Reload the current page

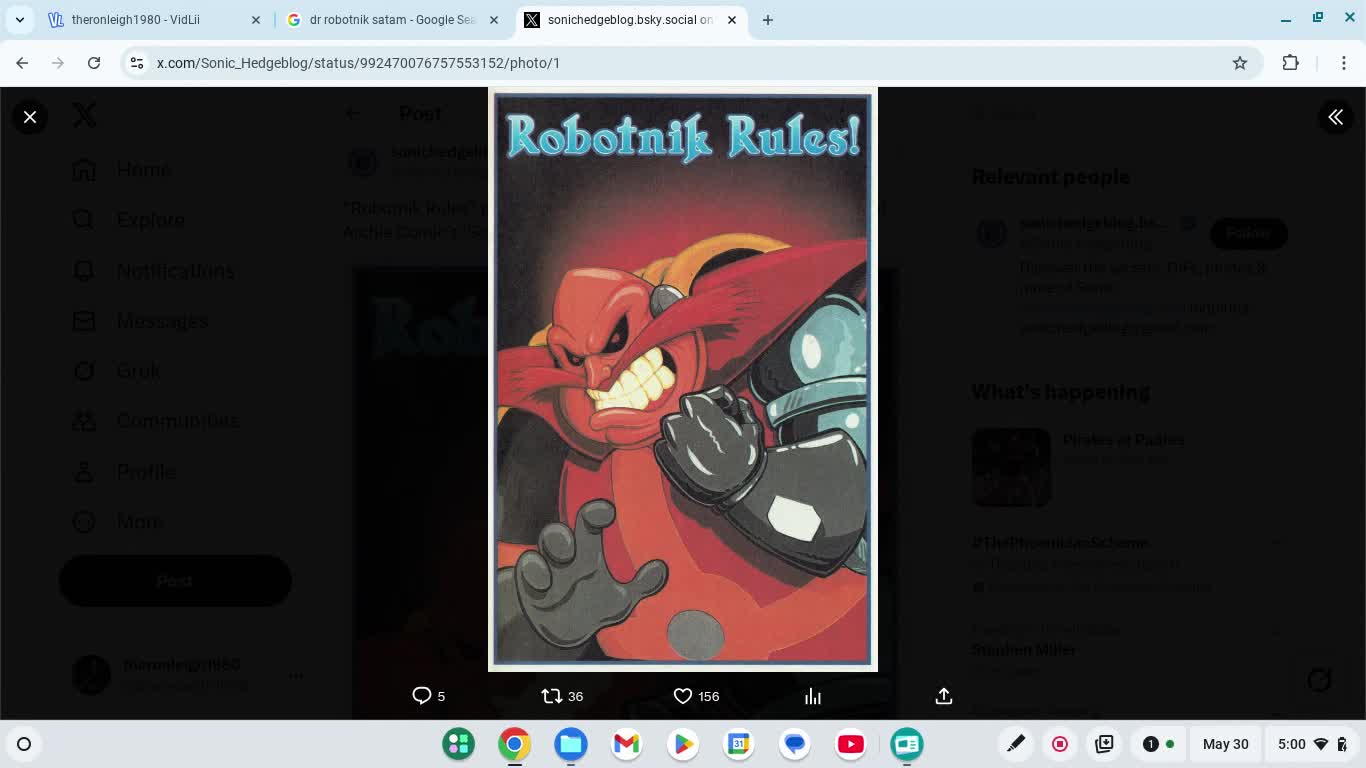click(94, 63)
